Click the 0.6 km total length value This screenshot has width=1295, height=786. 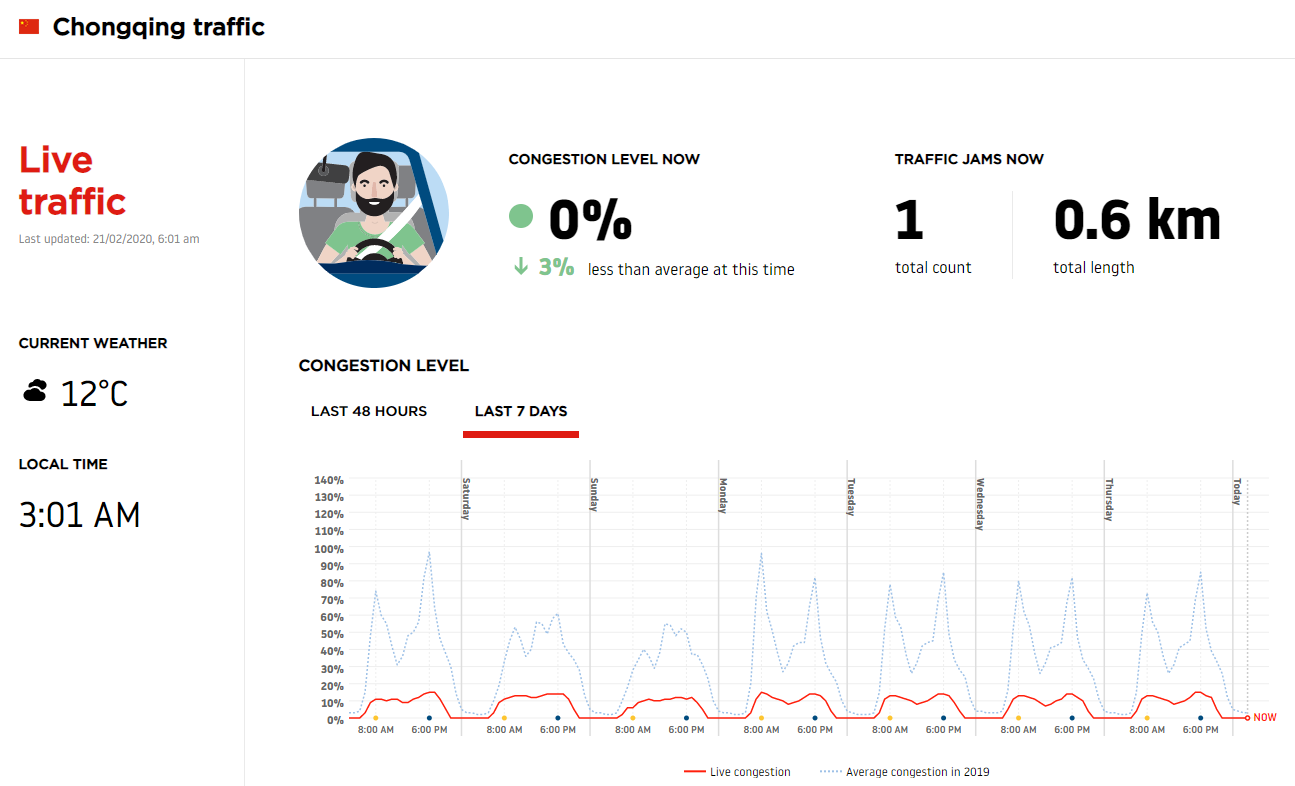tap(1137, 221)
